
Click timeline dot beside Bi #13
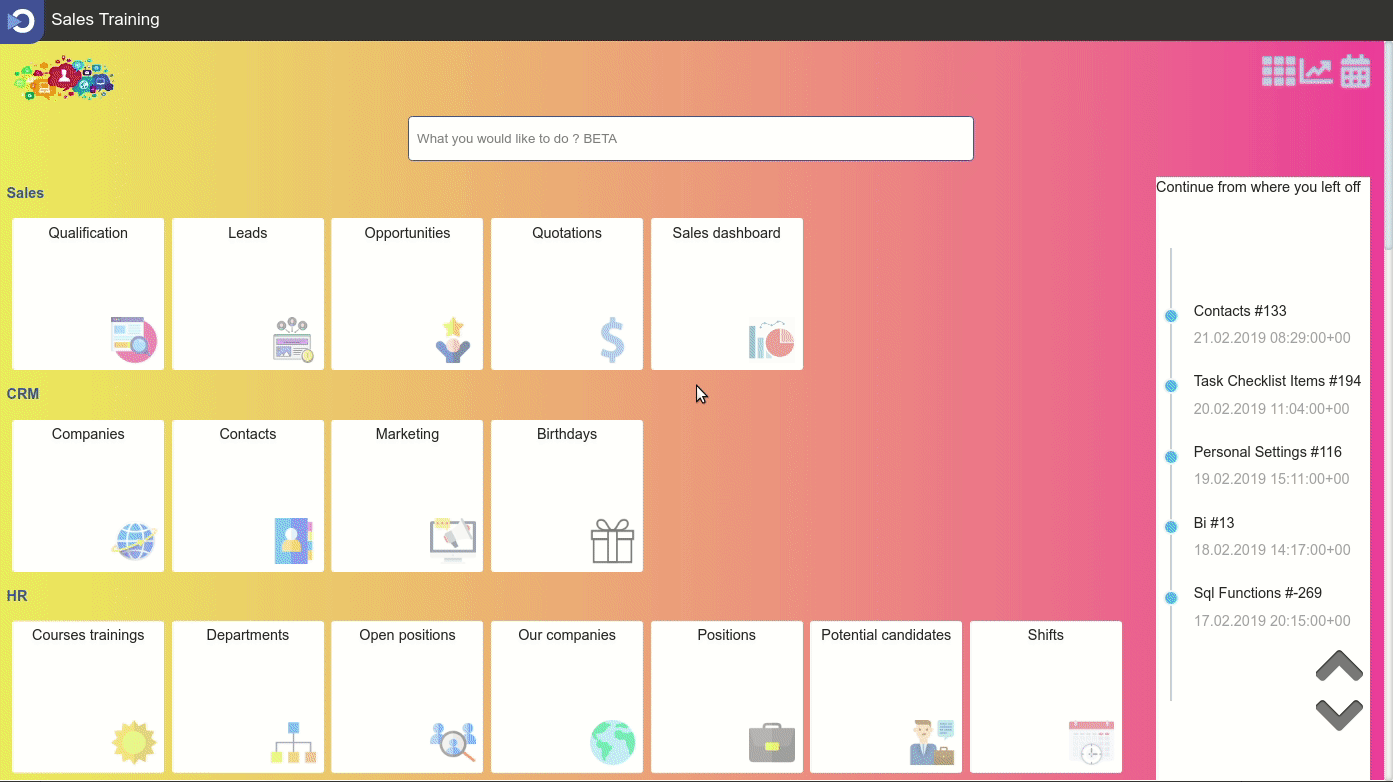(x=1171, y=527)
